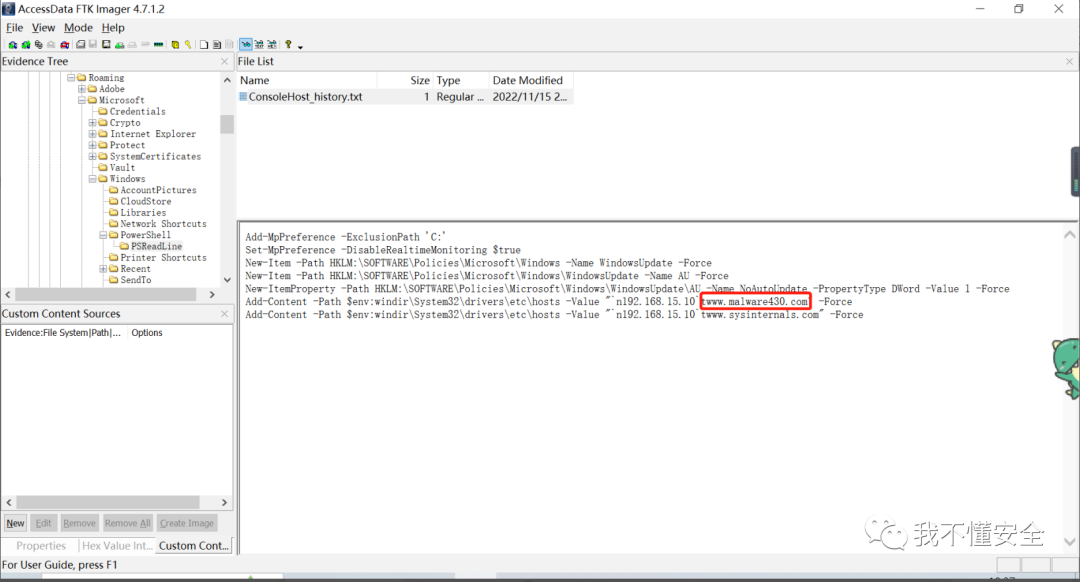
Task: Open the Image Mounting tool icon
Action: (39, 45)
